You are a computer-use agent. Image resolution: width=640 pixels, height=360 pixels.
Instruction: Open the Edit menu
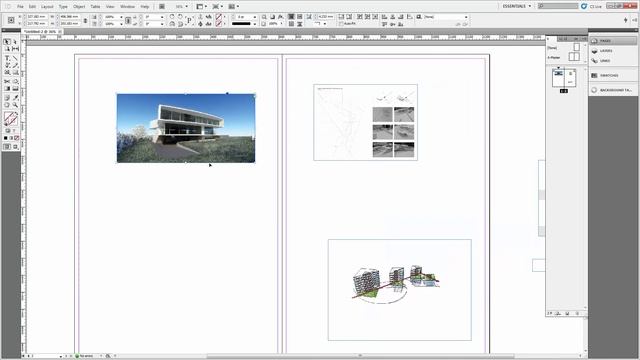[32, 7]
